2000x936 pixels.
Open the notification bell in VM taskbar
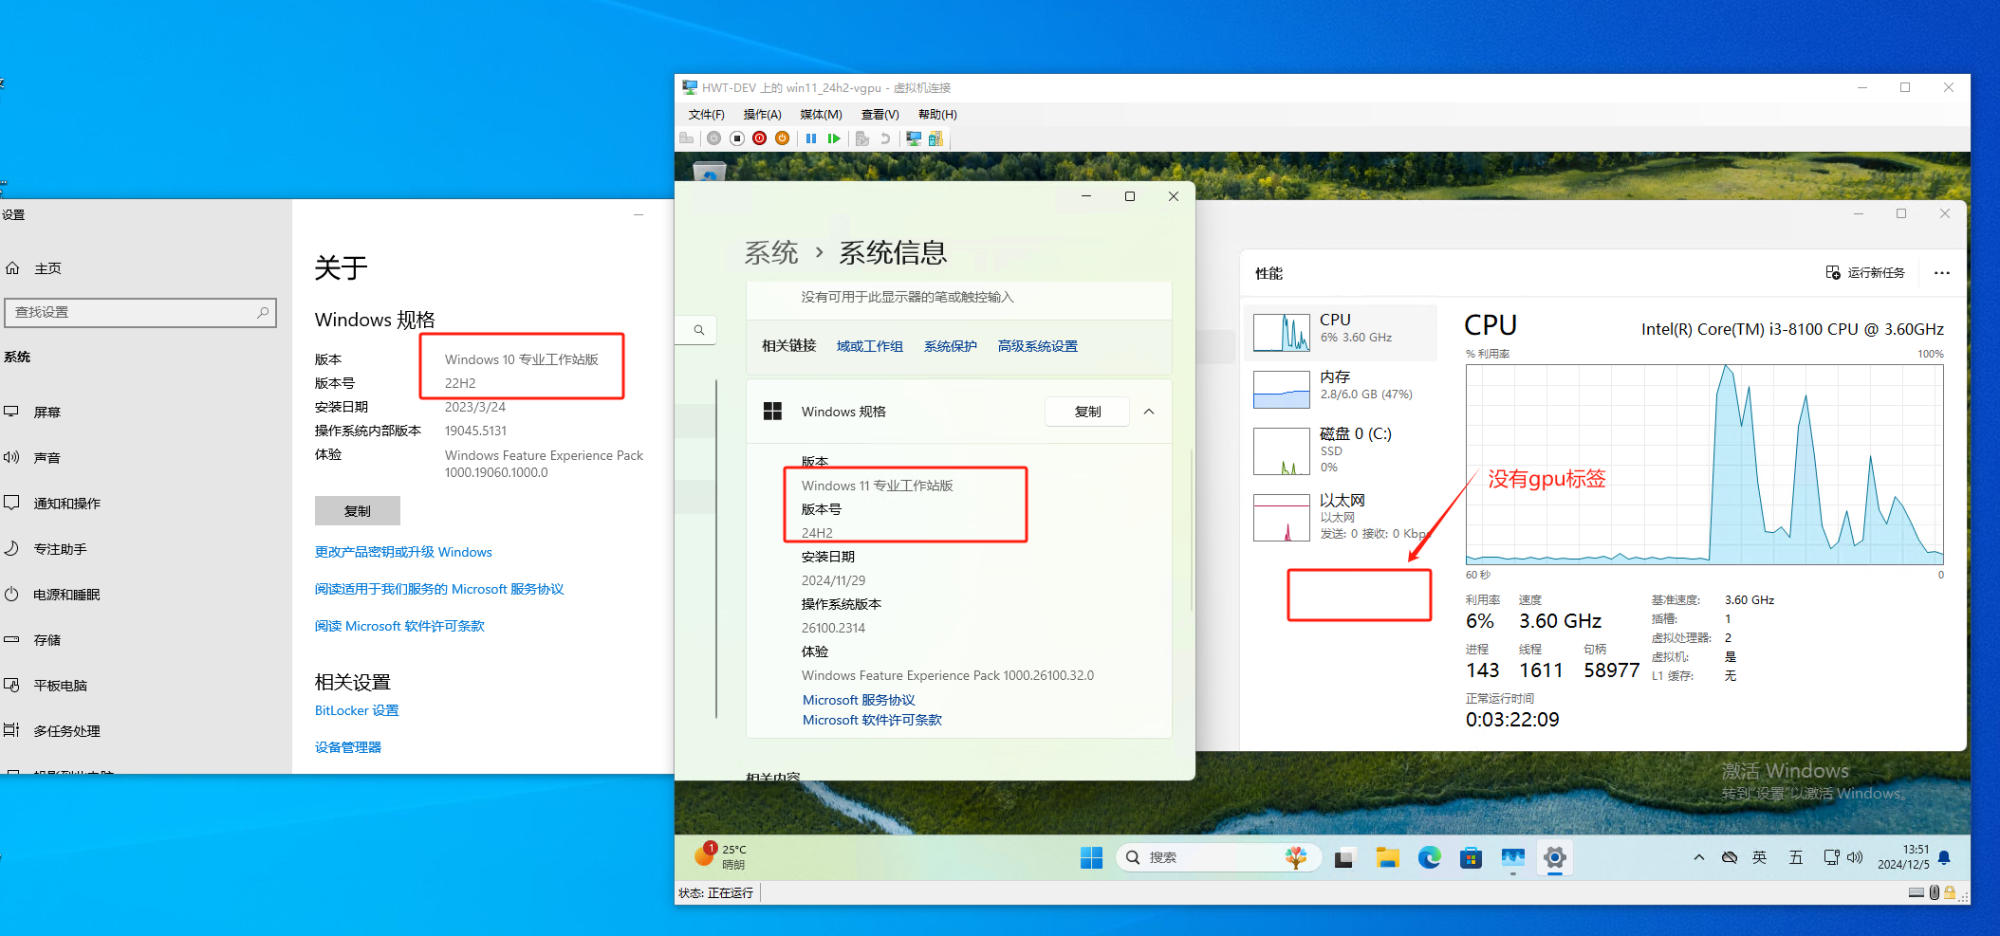[x=1944, y=857]
